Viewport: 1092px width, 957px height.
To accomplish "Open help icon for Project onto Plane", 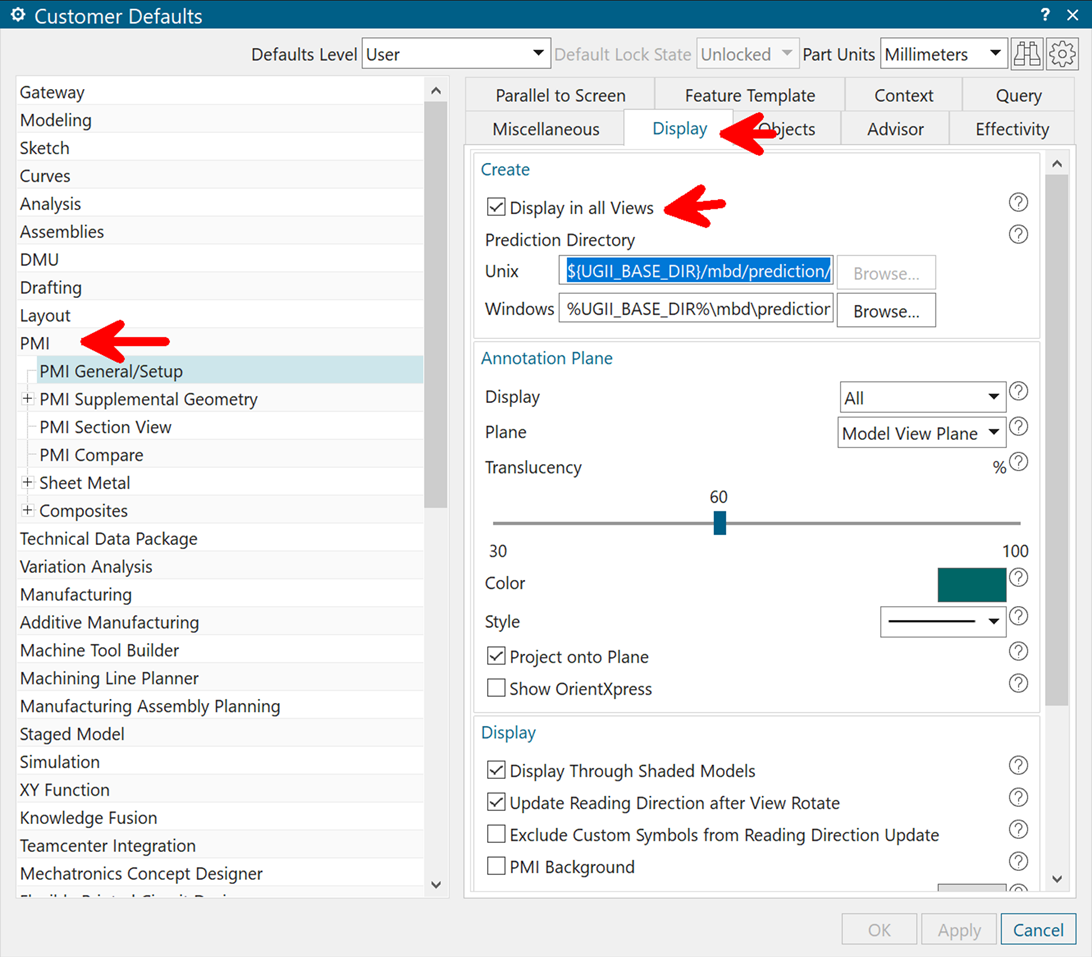I will (1018, 651).
